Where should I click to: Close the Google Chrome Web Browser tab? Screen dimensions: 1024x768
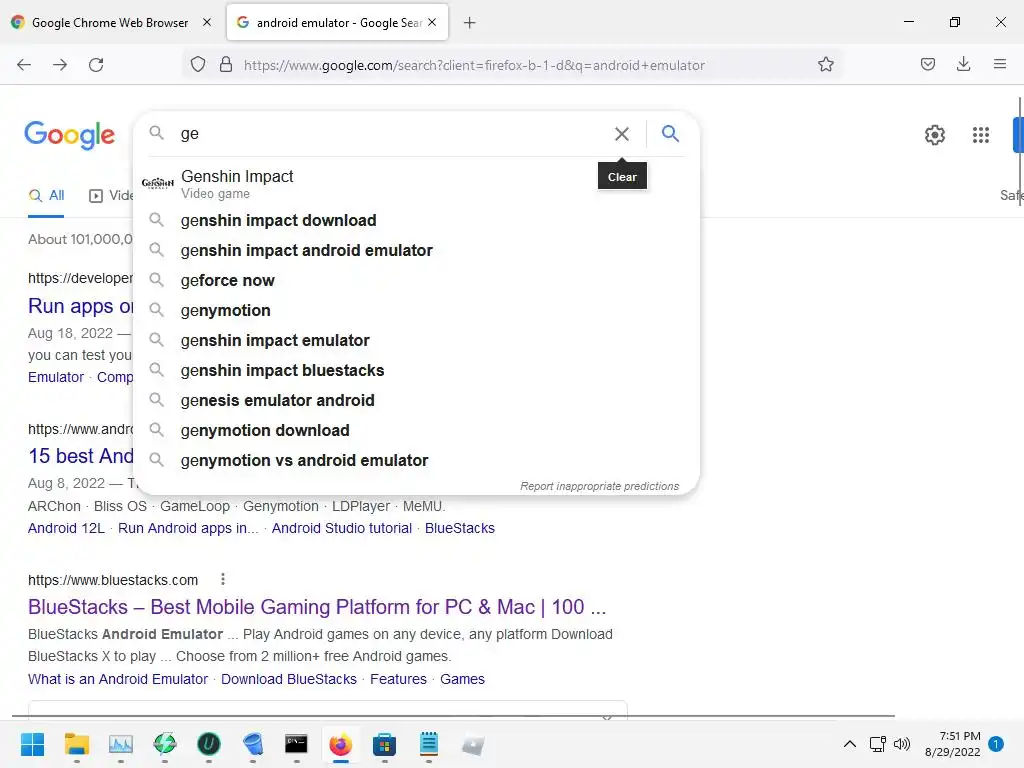pos(207,22)
